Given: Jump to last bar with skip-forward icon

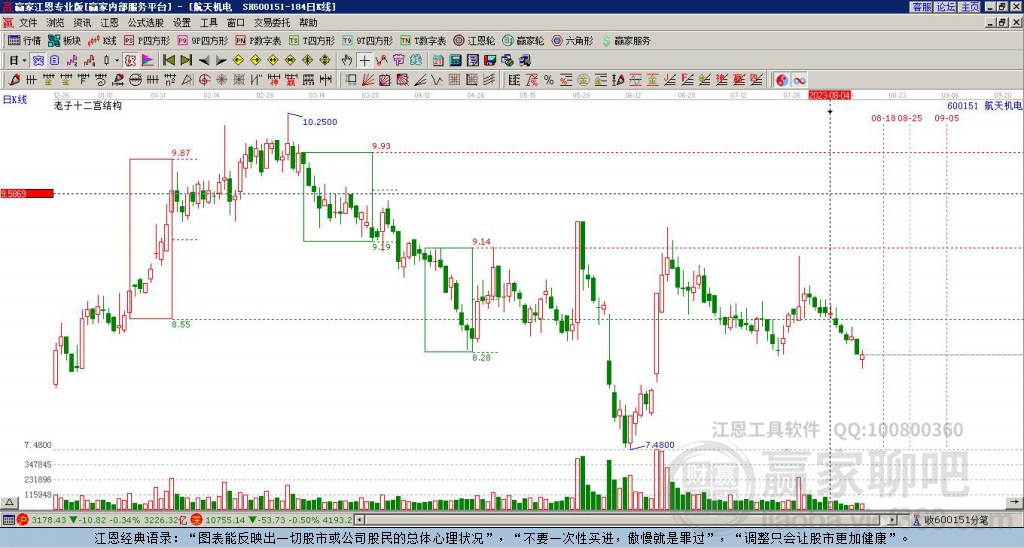Looking at the screenshot, I should click(x=185, y=60).
